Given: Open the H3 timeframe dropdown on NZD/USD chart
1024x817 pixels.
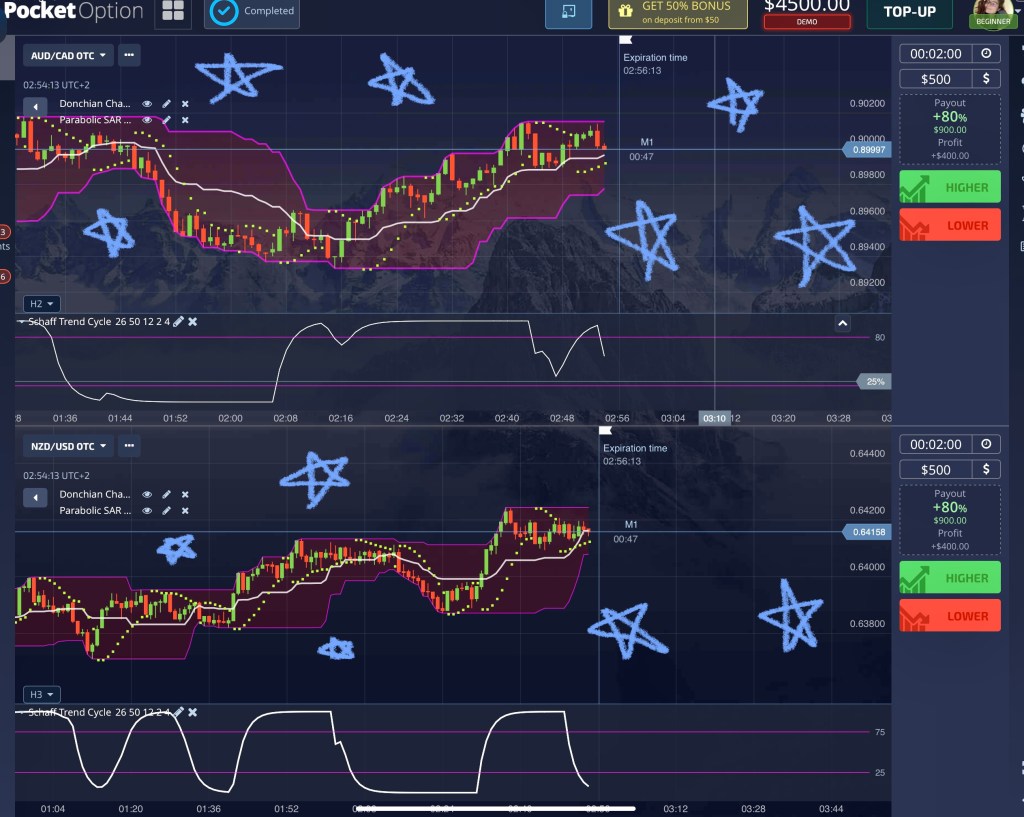Looking at the screenshot, I should click(39, 693).
